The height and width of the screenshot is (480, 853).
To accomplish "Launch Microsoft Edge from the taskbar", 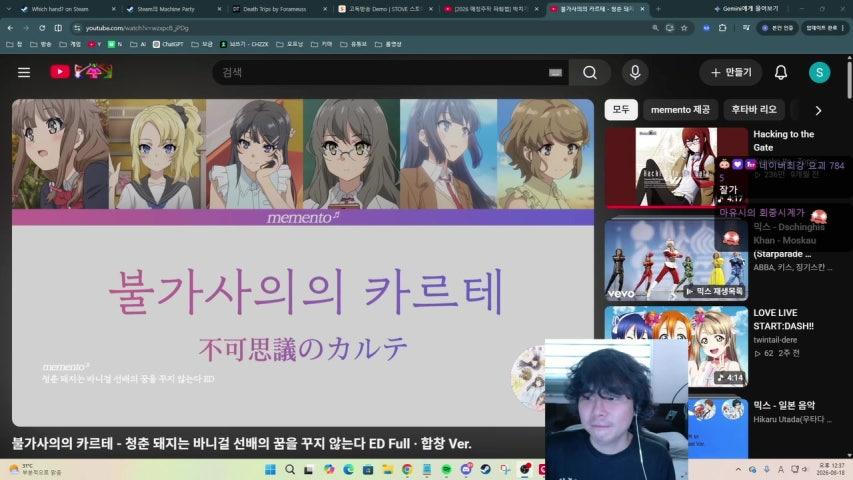I will [x=349, y=469].
